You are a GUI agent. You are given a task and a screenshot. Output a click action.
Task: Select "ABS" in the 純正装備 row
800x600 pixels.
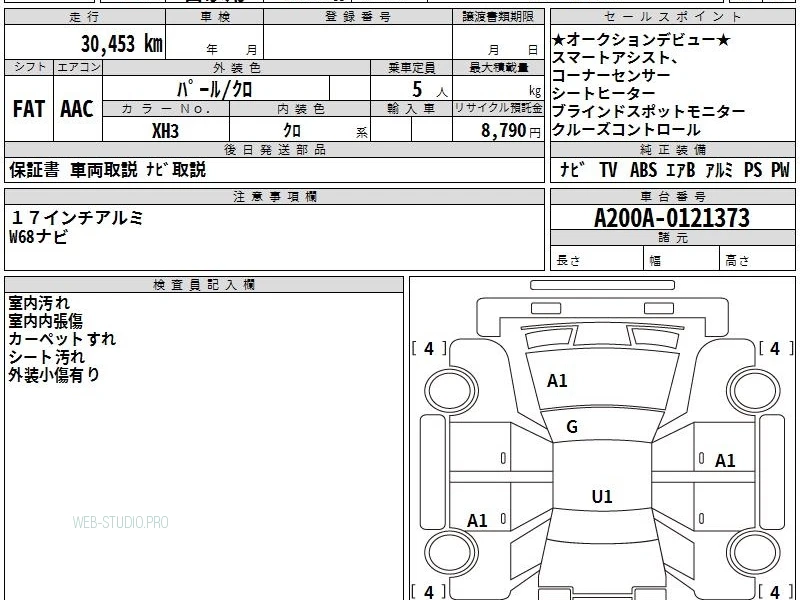(643, 170)
